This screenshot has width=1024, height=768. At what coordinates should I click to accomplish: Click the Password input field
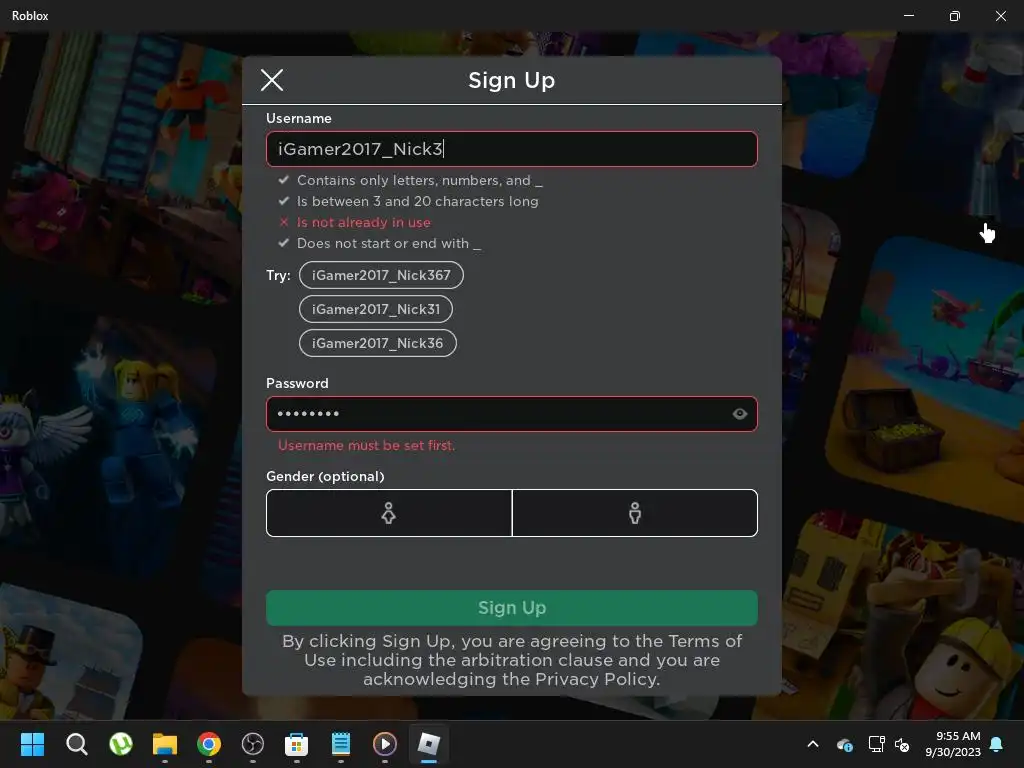click(x=511, y=413)
